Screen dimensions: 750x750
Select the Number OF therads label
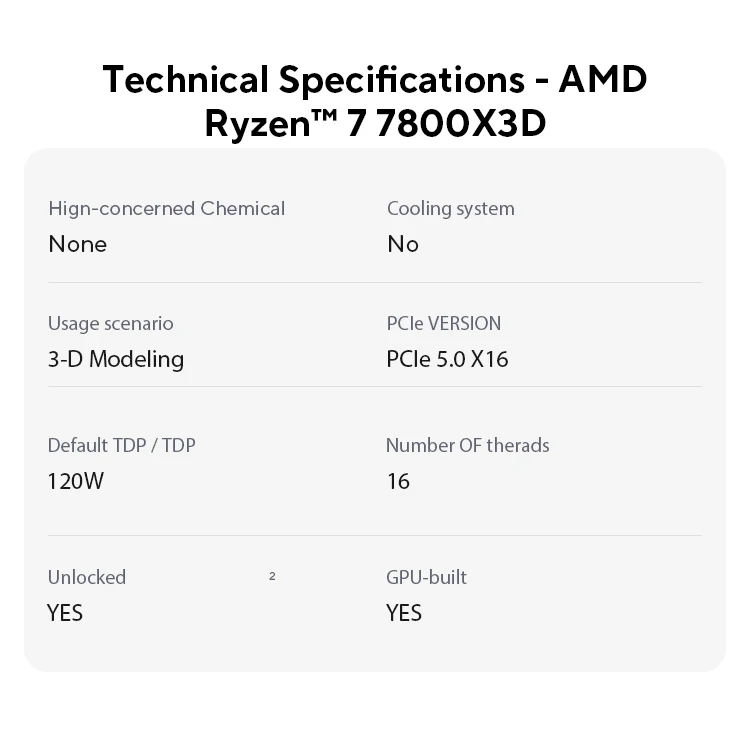pyautogui.click(x=467, y=445)
